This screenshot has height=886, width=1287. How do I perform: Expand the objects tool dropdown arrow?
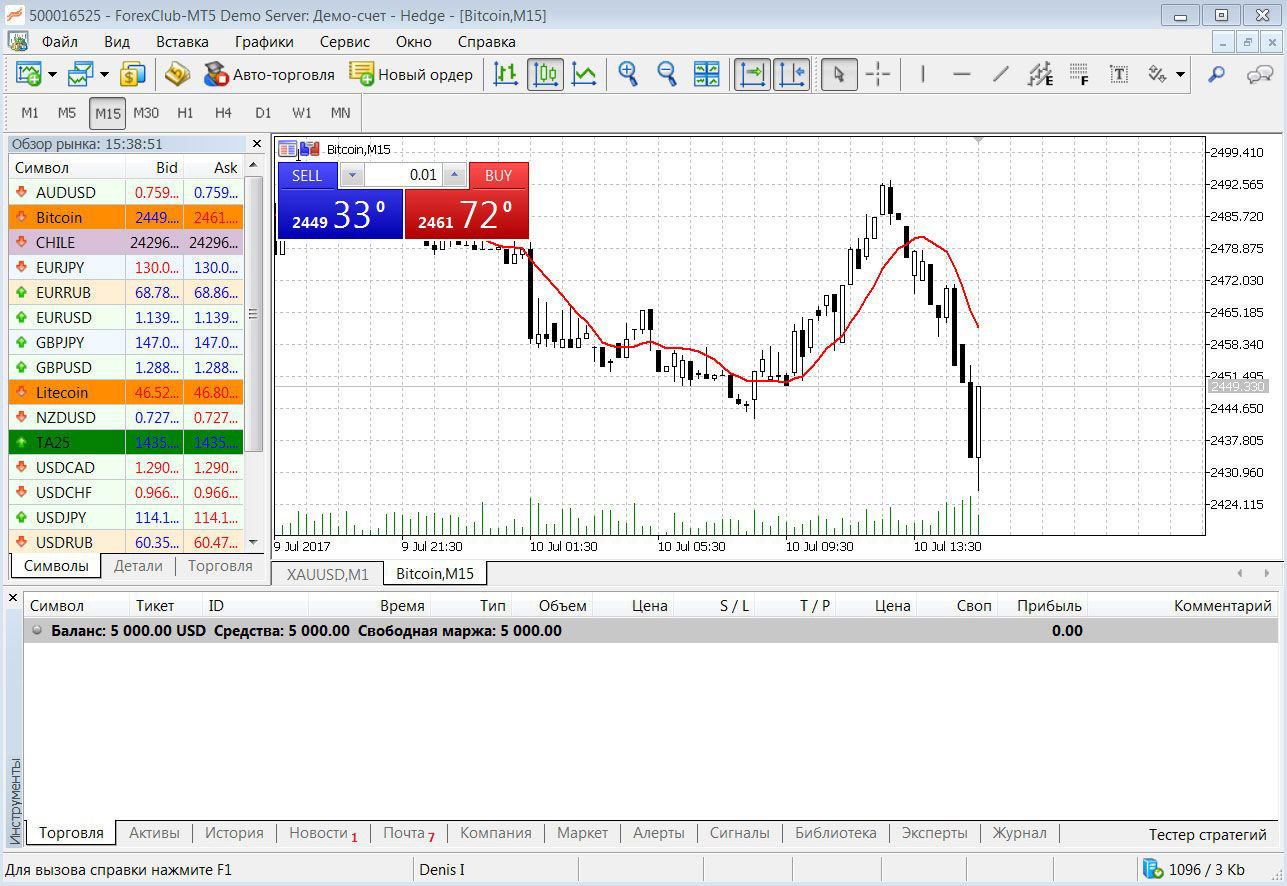[x=1181, y=74]
